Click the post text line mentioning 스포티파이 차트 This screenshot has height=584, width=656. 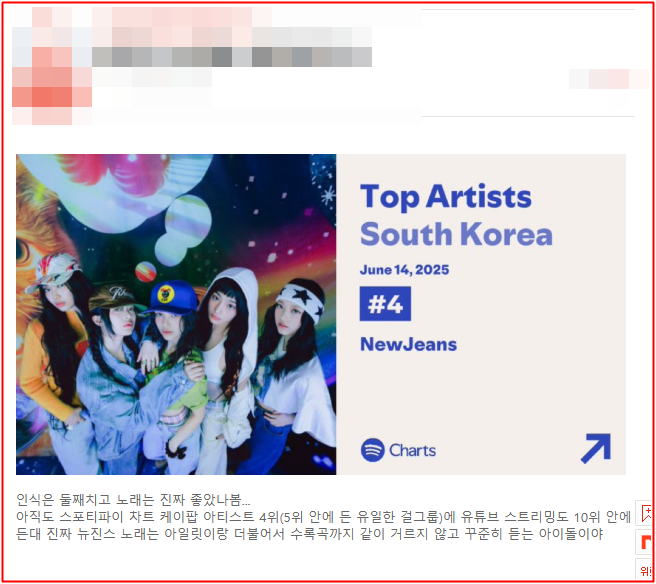tap(323, 517)
